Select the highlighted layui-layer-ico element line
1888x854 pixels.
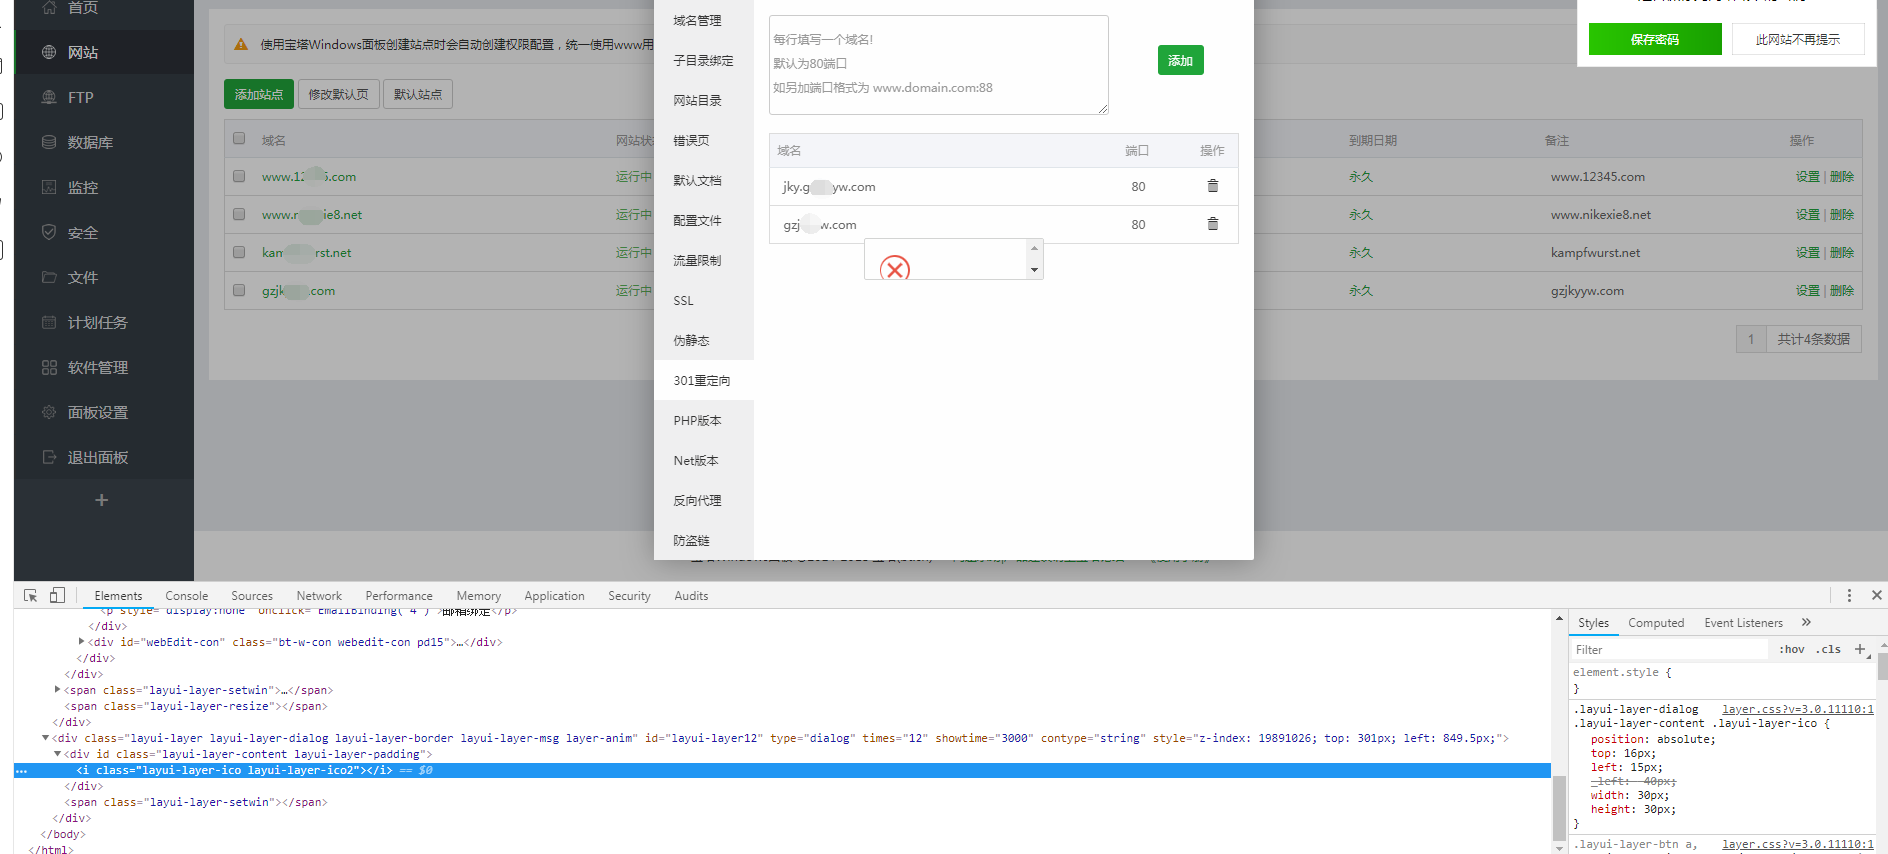[x=782, y=770]
